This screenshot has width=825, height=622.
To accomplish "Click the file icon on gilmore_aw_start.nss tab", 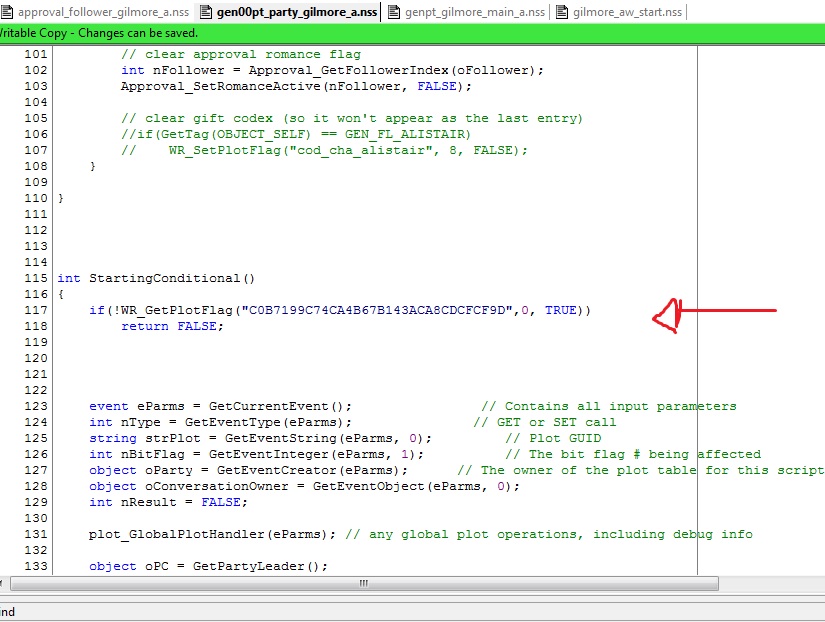I will 561,12.
